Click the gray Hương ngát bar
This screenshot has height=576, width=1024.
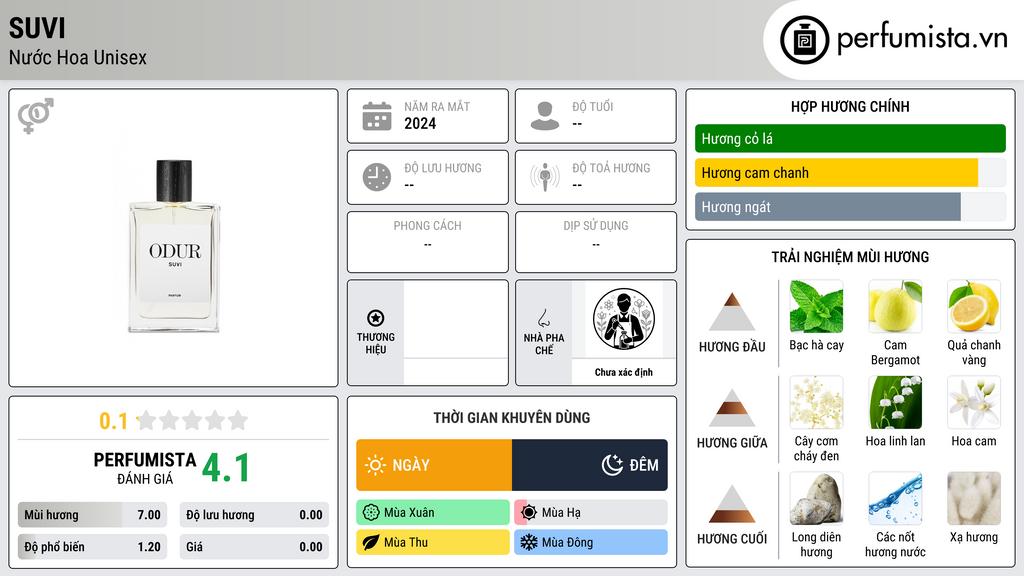[x=828, y=207]
